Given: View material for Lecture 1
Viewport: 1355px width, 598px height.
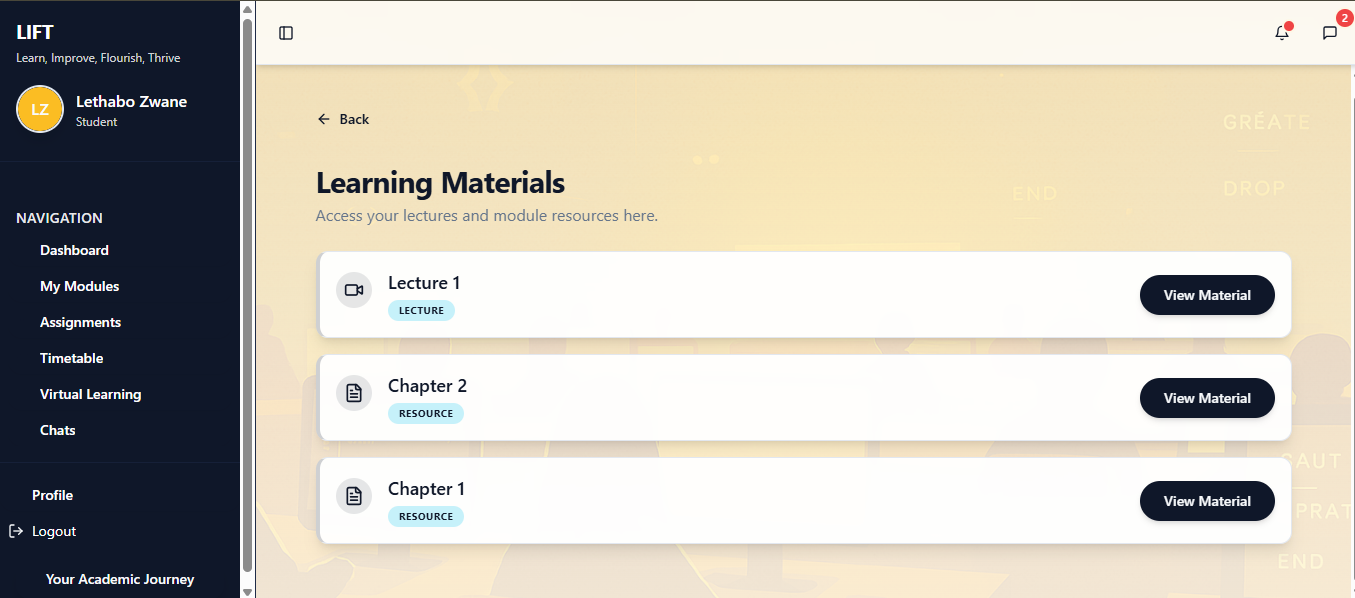Looking at the screenshot, I should (1207, 295).
